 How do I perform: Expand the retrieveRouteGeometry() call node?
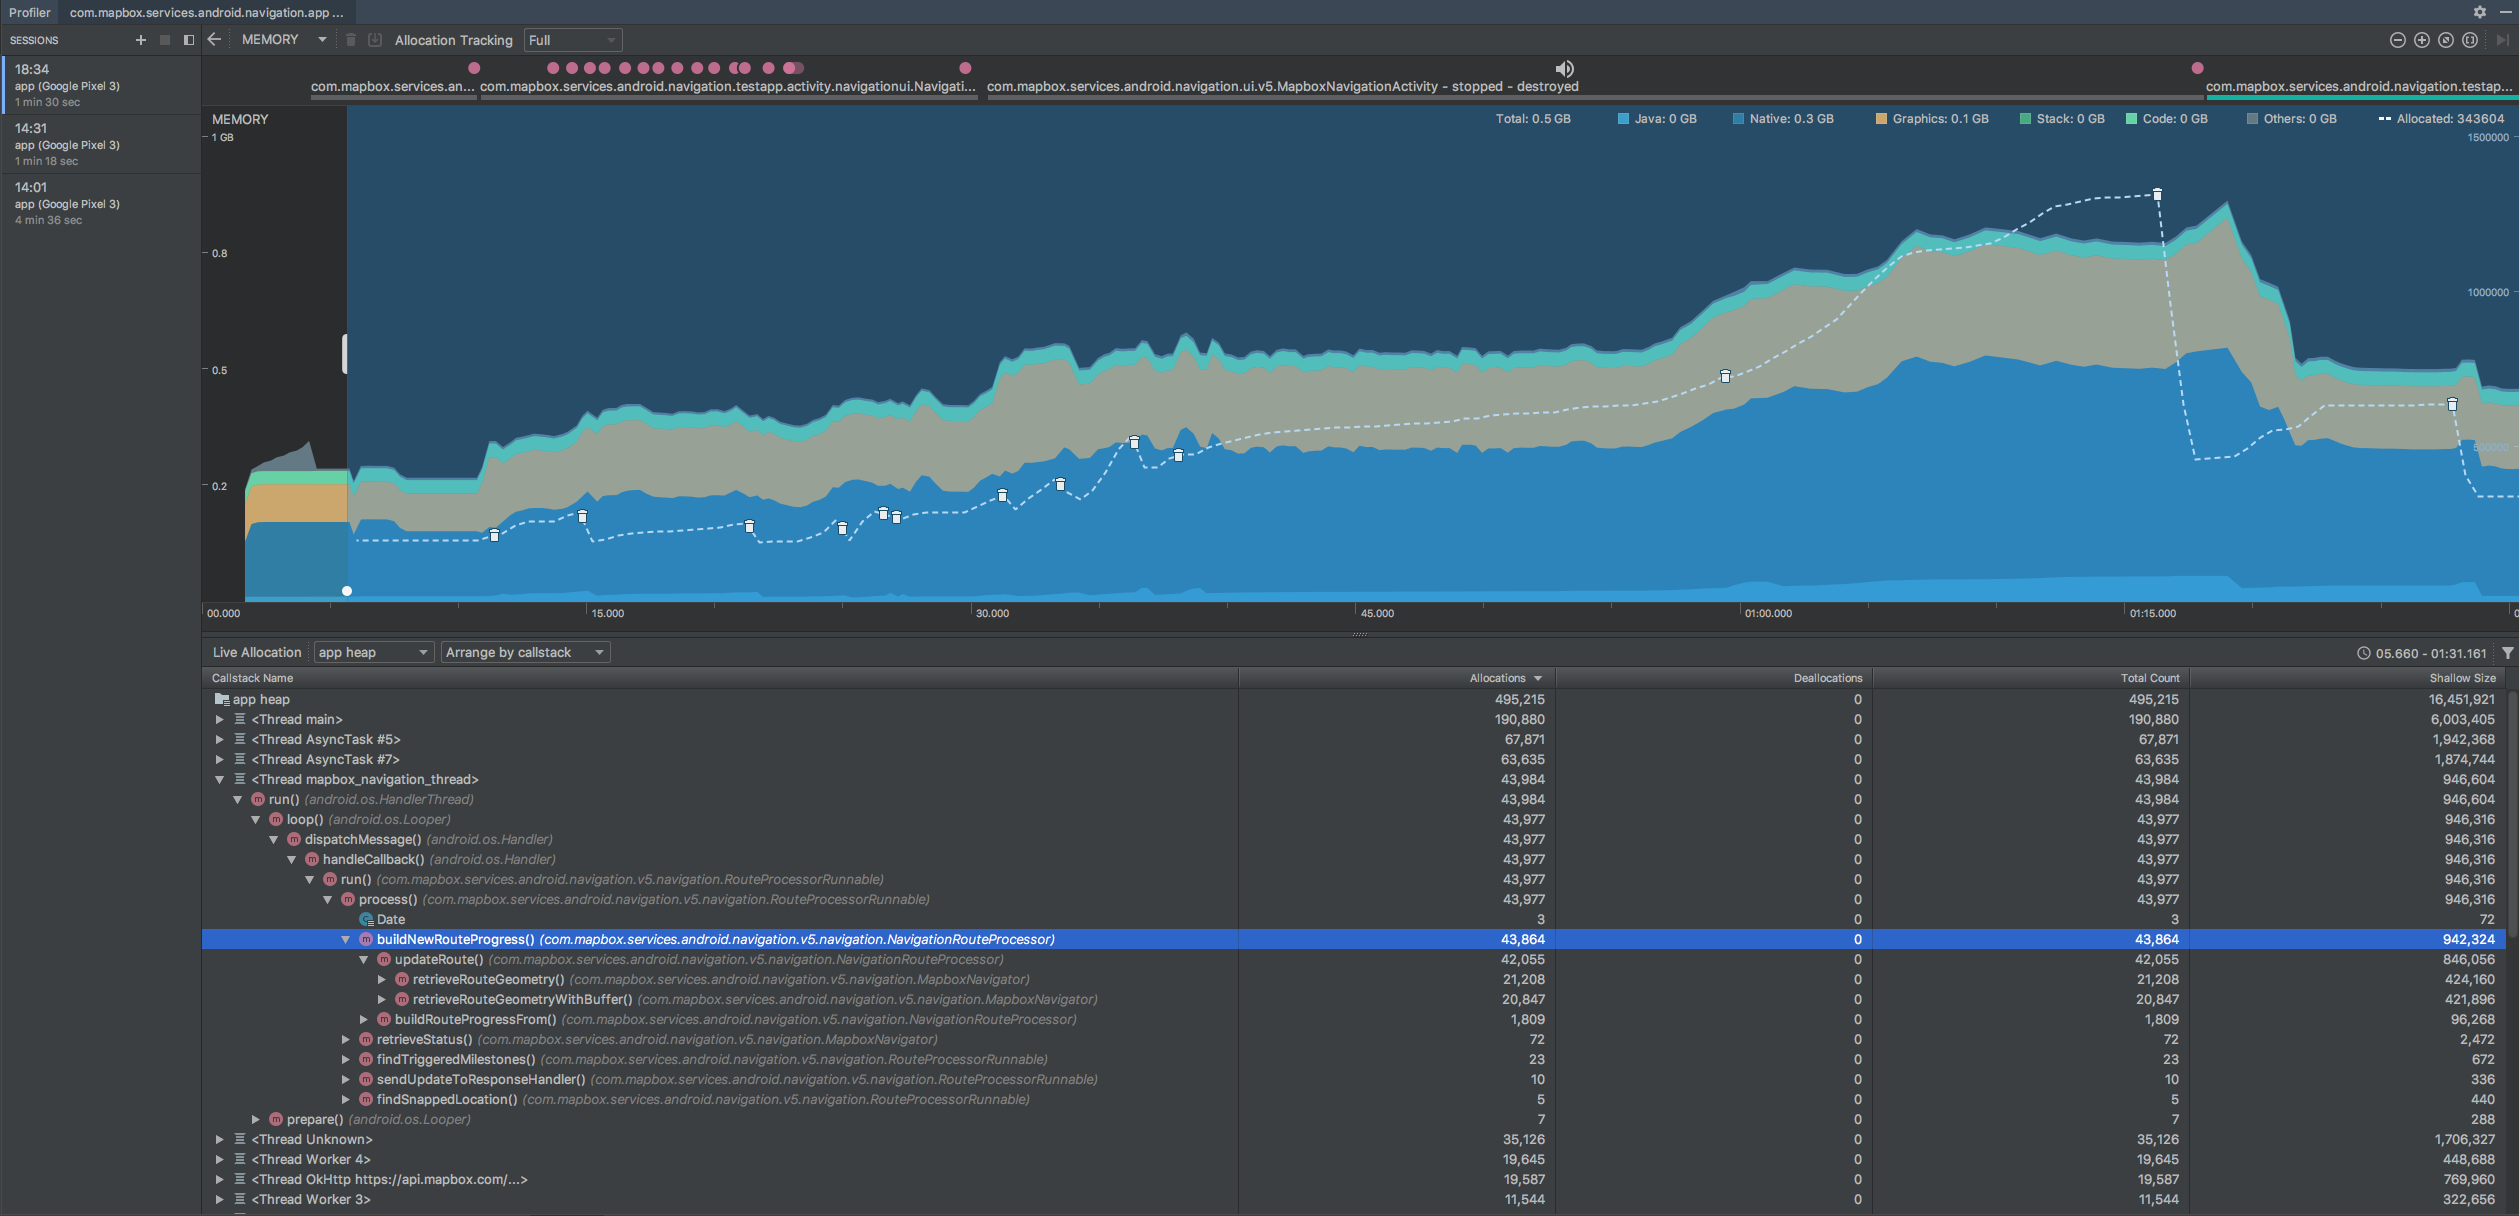point(382,979)
